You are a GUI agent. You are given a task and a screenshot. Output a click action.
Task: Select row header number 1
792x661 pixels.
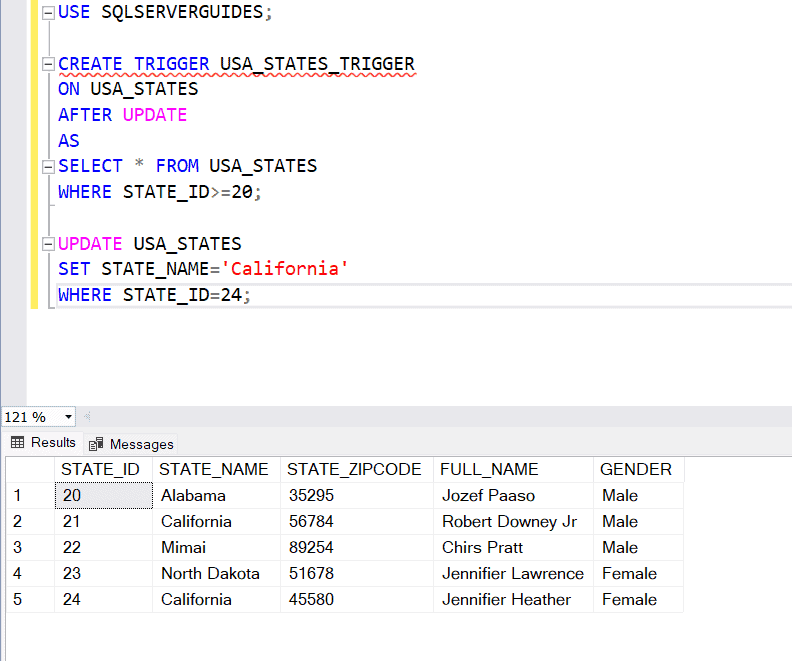point(30,495)
